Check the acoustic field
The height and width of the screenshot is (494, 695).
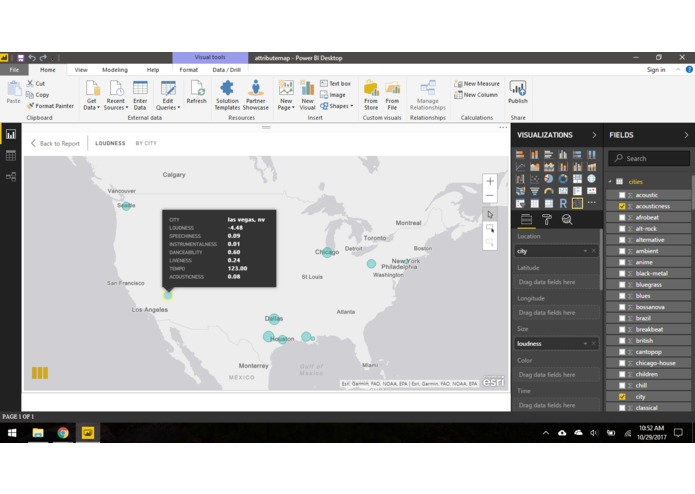tap(622, 195)
